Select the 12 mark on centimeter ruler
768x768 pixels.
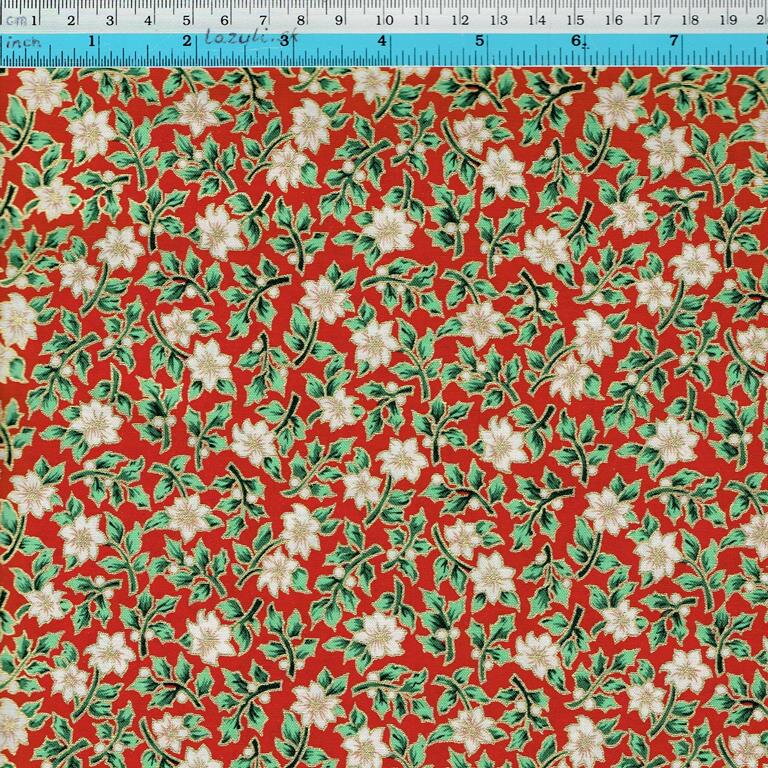coord(460,20)
